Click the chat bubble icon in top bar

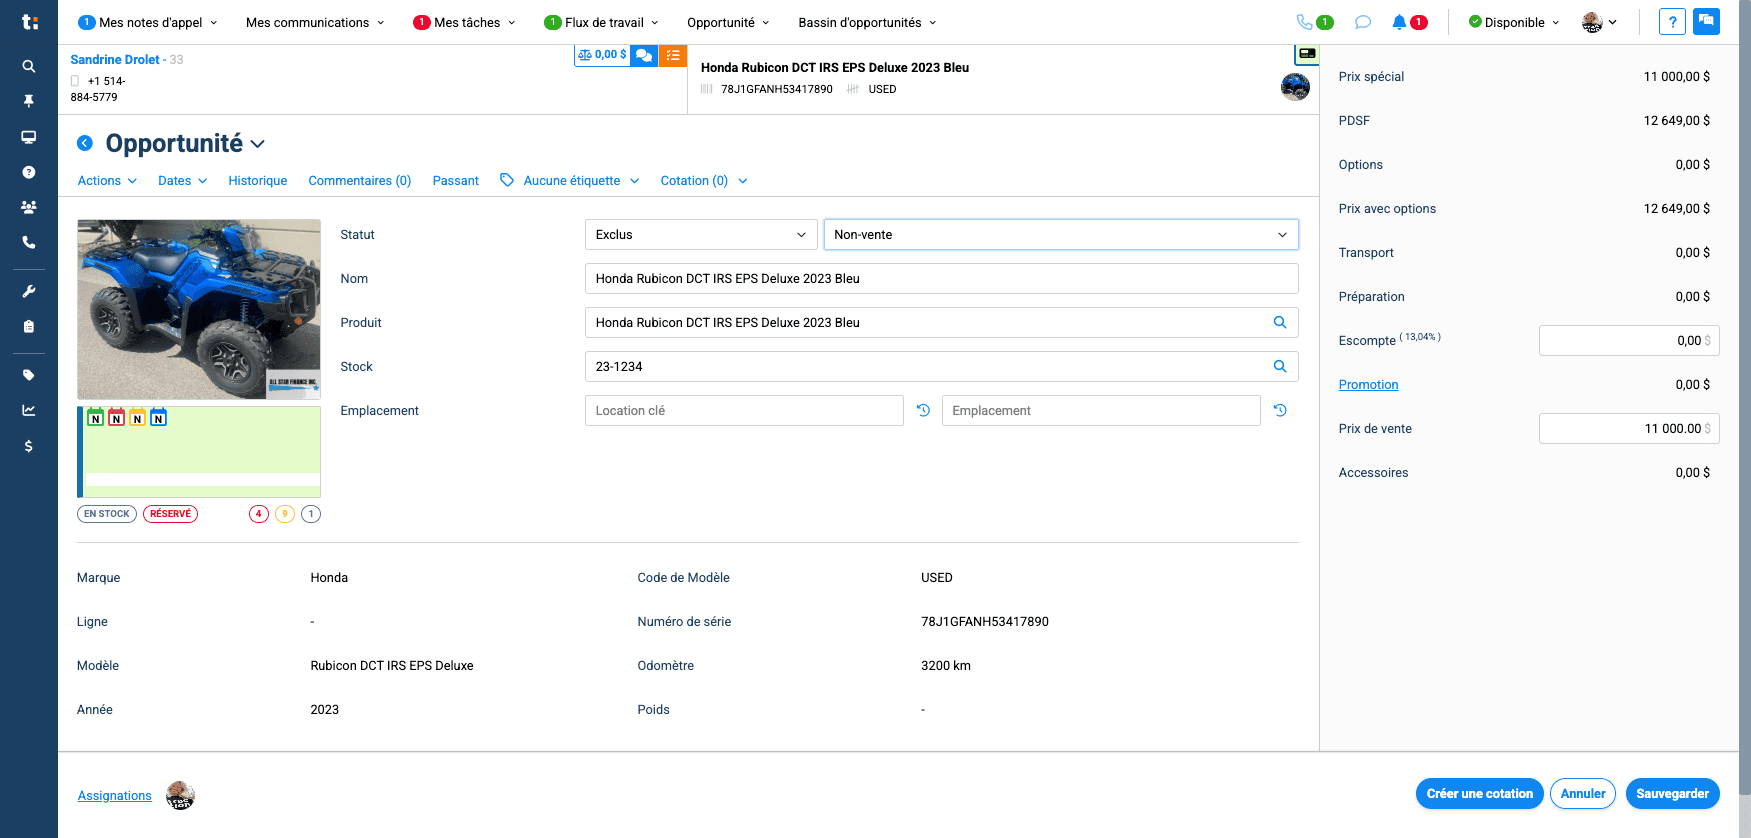1362,22
